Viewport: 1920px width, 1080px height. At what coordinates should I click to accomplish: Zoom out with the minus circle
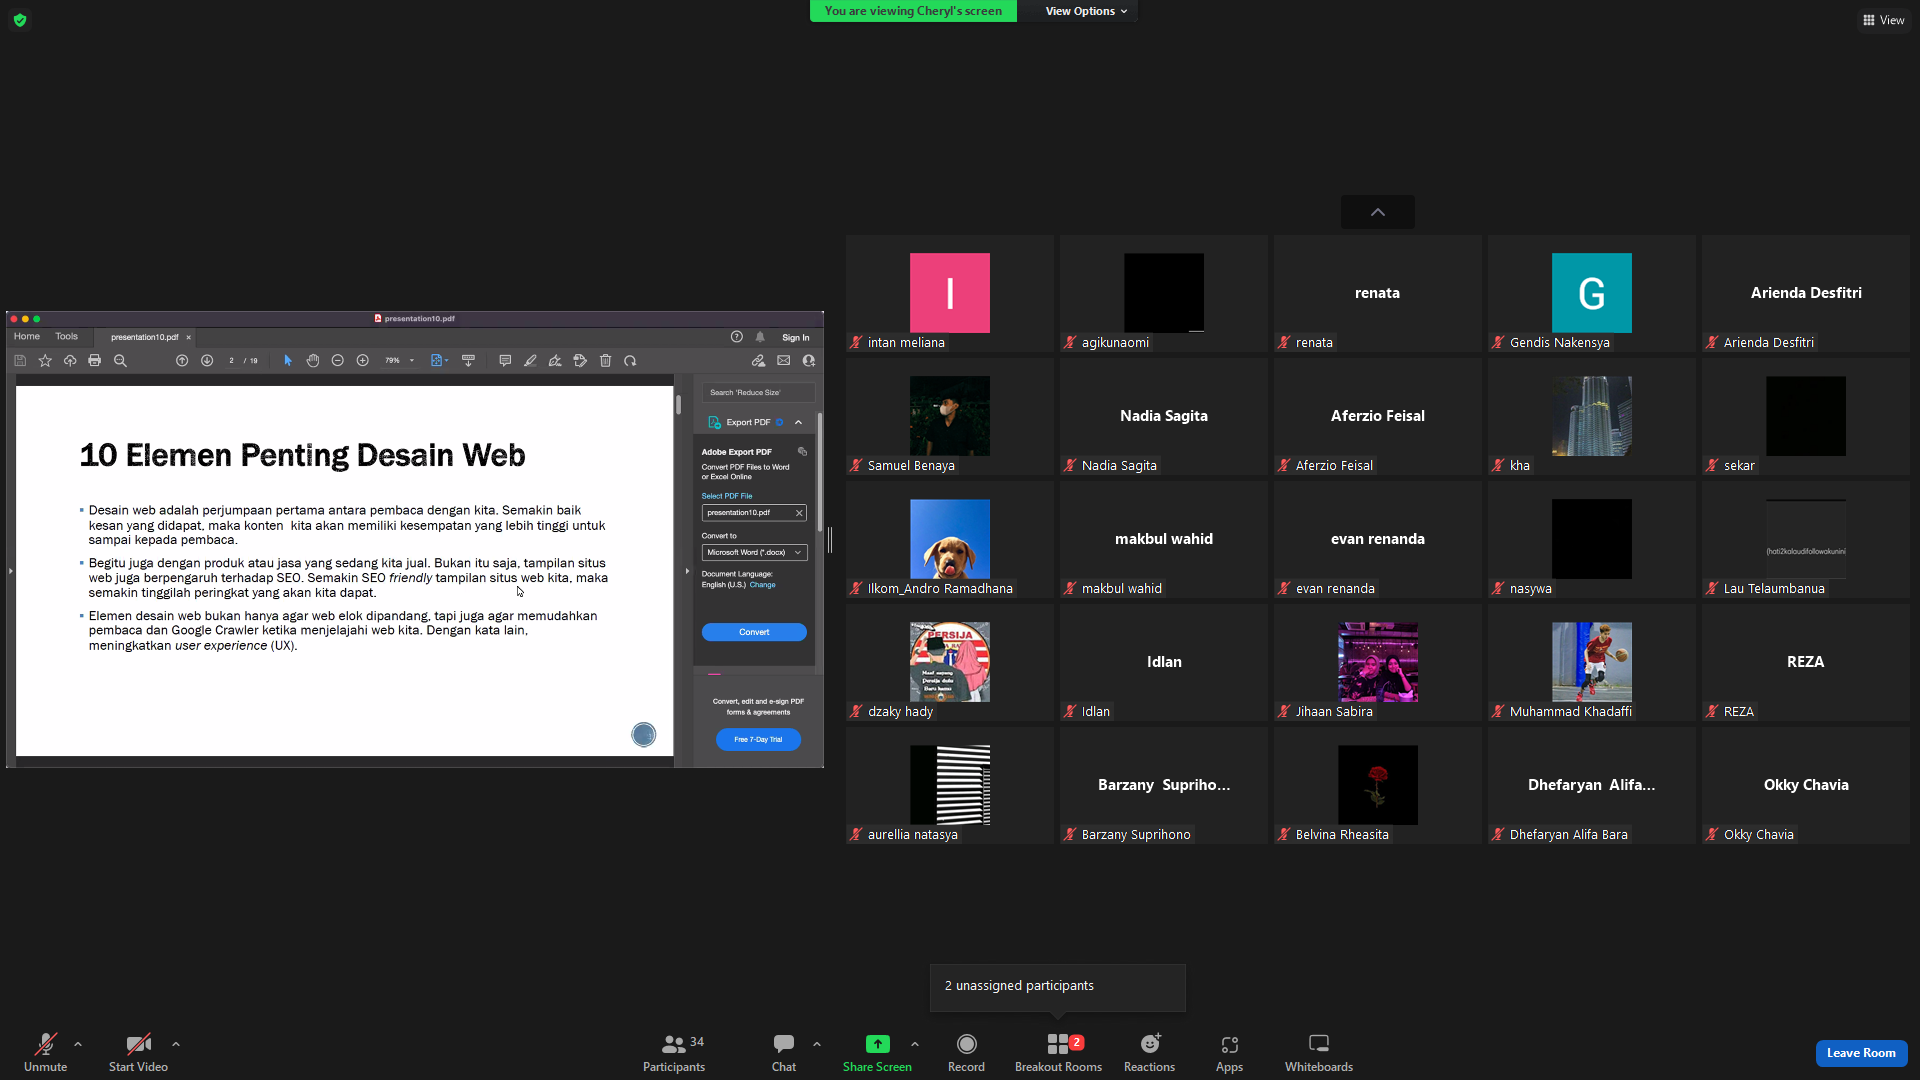(338, 361)
